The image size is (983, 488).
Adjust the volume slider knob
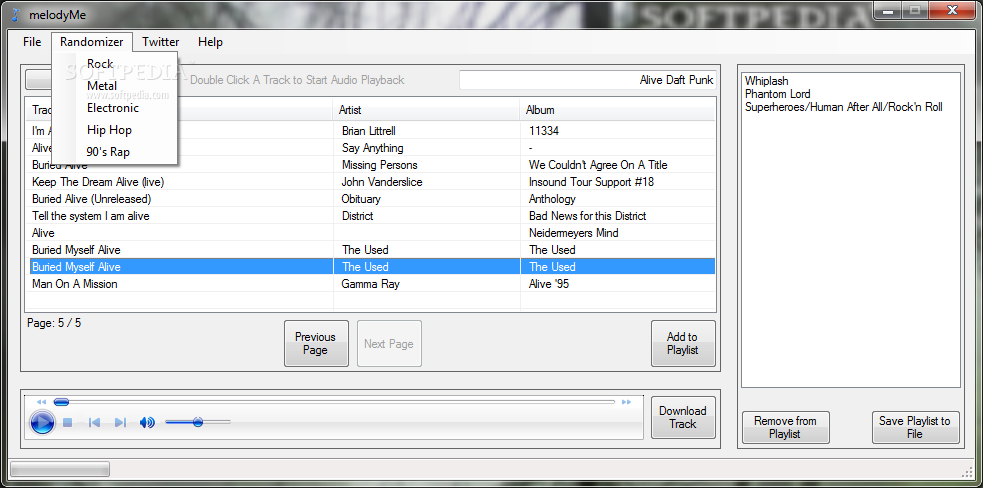[x=198, y=422]
